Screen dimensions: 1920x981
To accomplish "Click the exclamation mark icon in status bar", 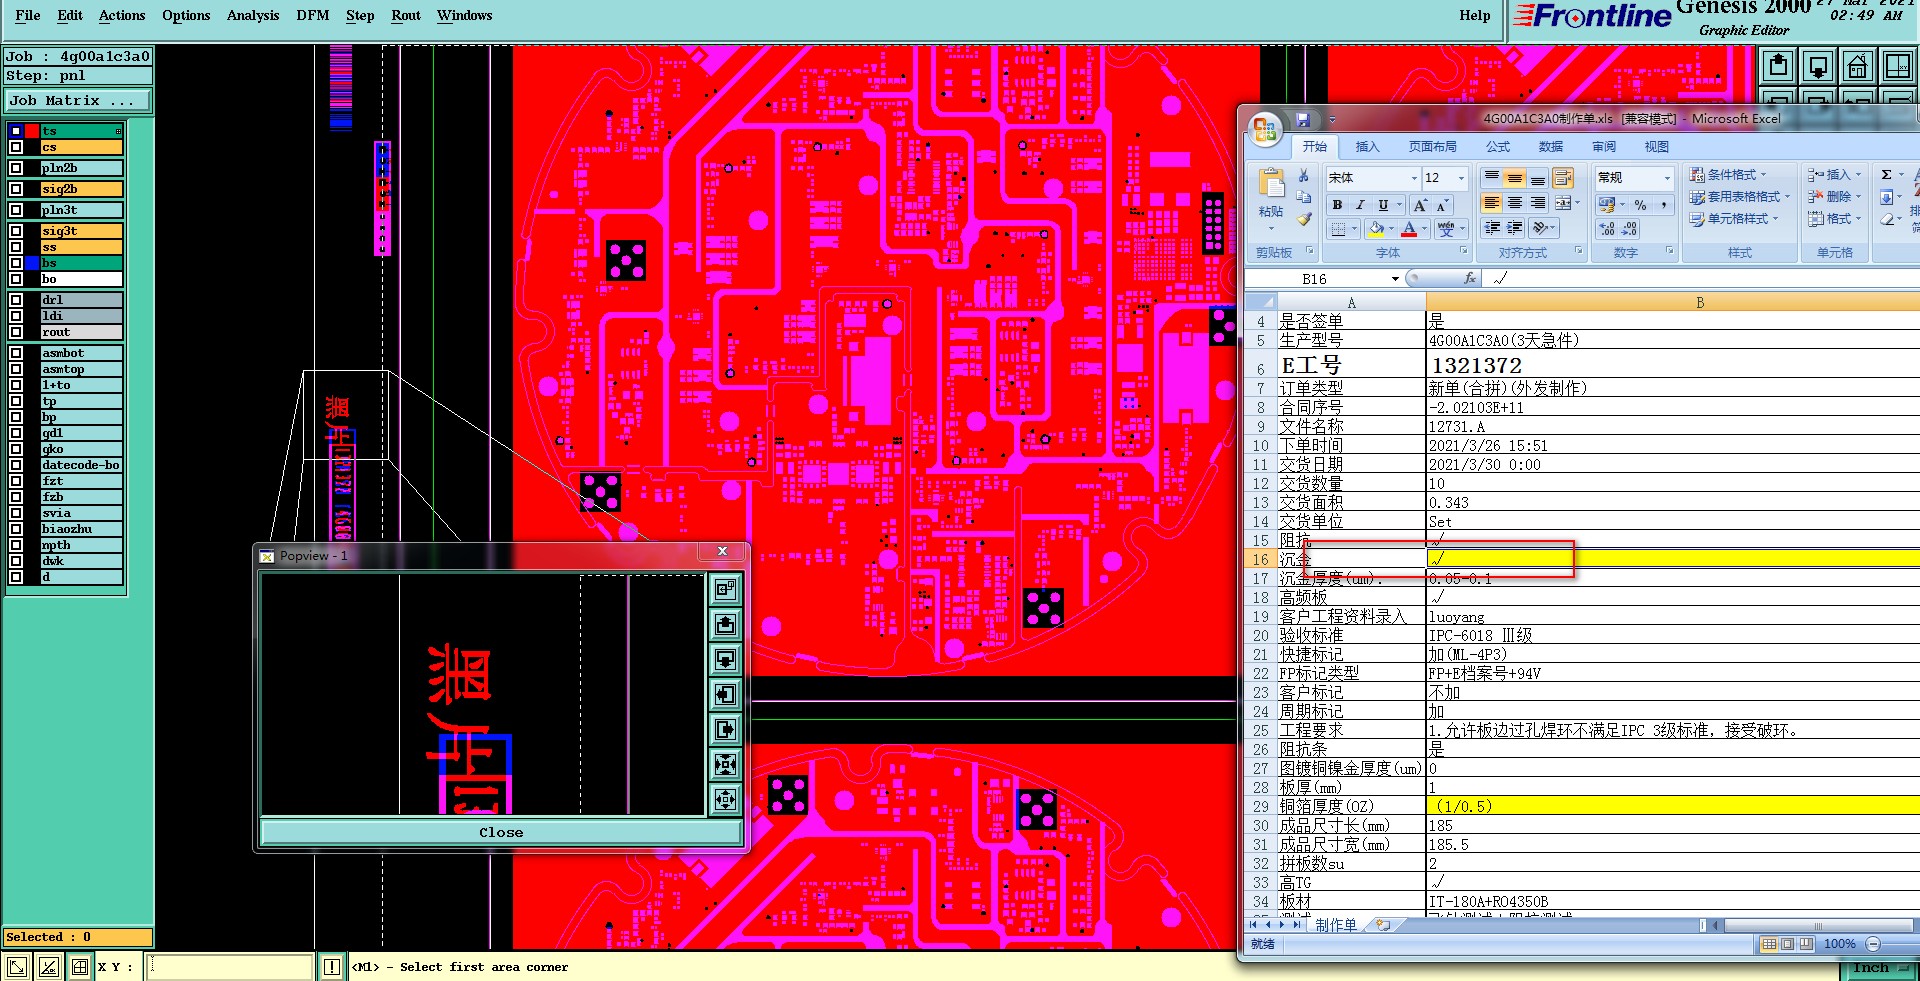I will 332,967.
